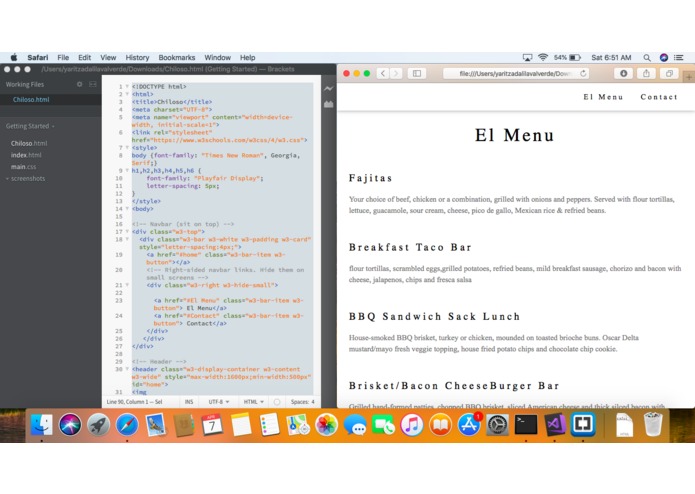
Task: Collapse the w3-top div fold at line 17
Action: point(127,232)
